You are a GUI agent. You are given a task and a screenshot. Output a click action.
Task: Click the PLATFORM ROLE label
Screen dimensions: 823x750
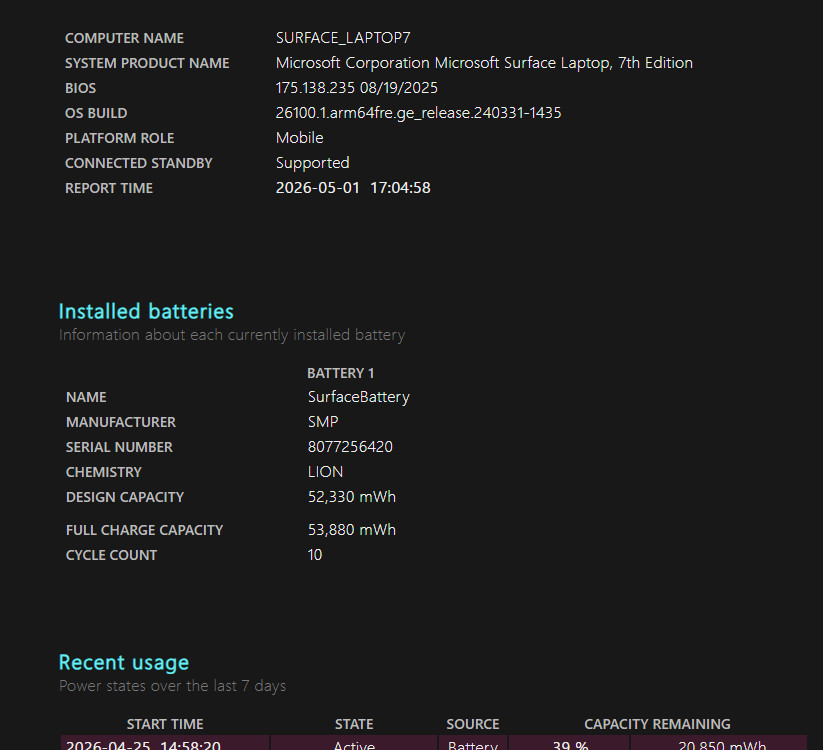coord(120,138)
